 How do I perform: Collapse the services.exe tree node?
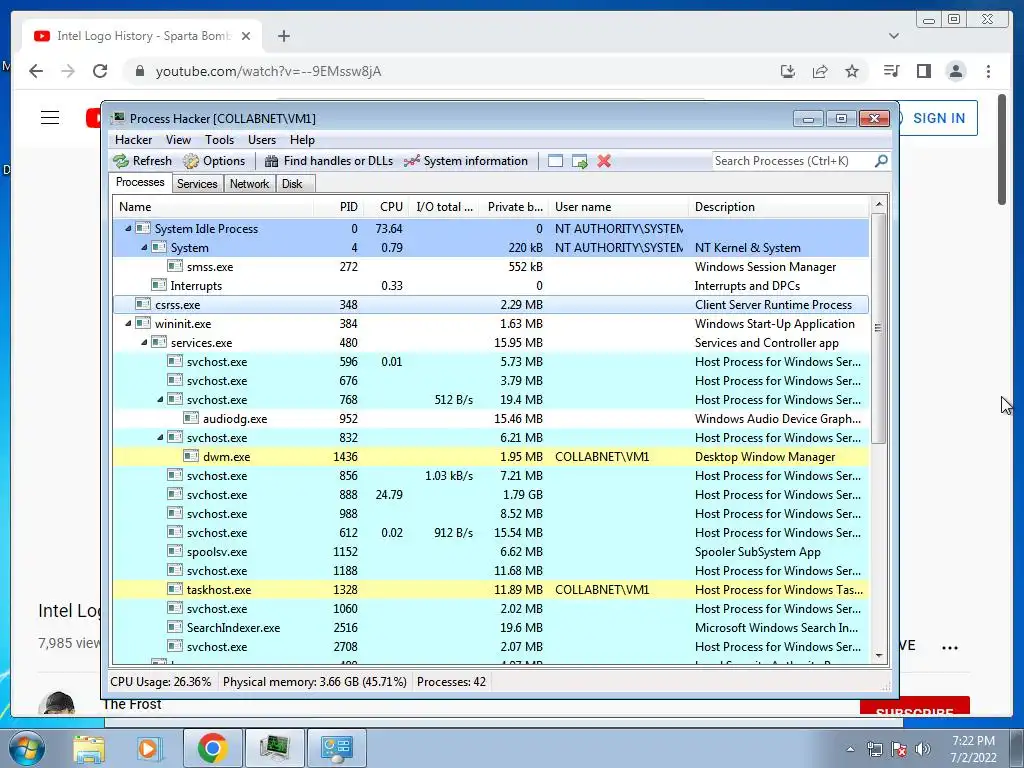pyautogui.click(x=144, y=342)
